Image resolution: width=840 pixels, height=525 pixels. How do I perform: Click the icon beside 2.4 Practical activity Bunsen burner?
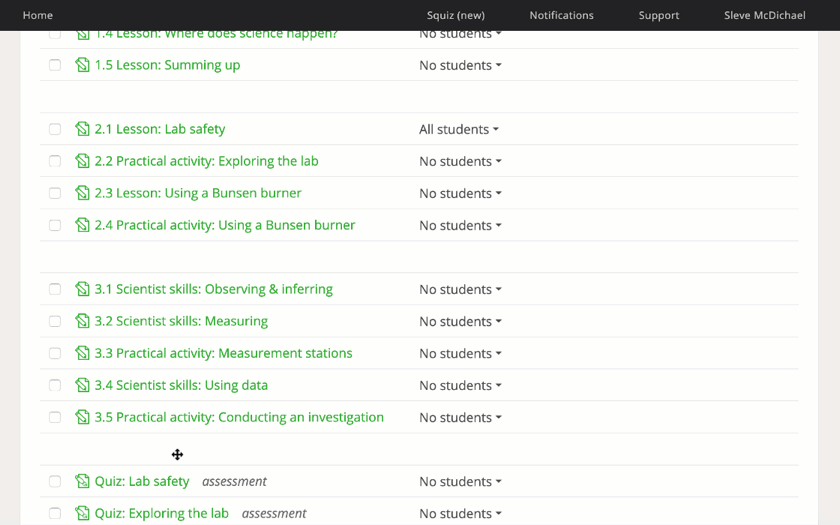point(82,225)
